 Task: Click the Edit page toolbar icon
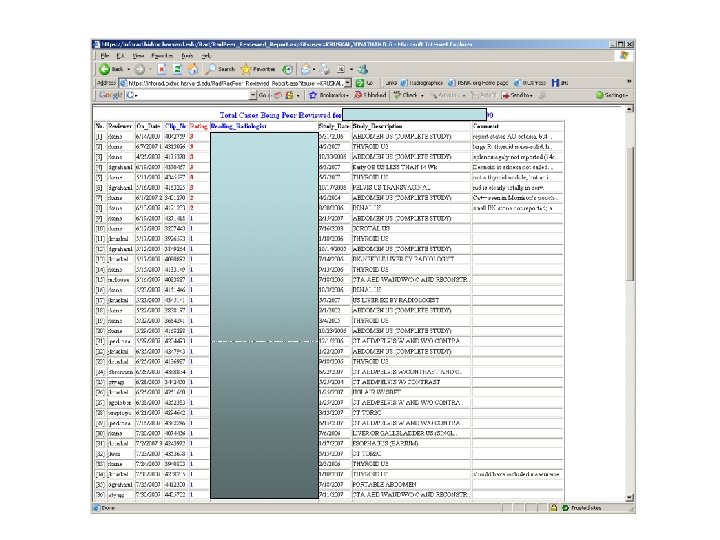[341, 69]
